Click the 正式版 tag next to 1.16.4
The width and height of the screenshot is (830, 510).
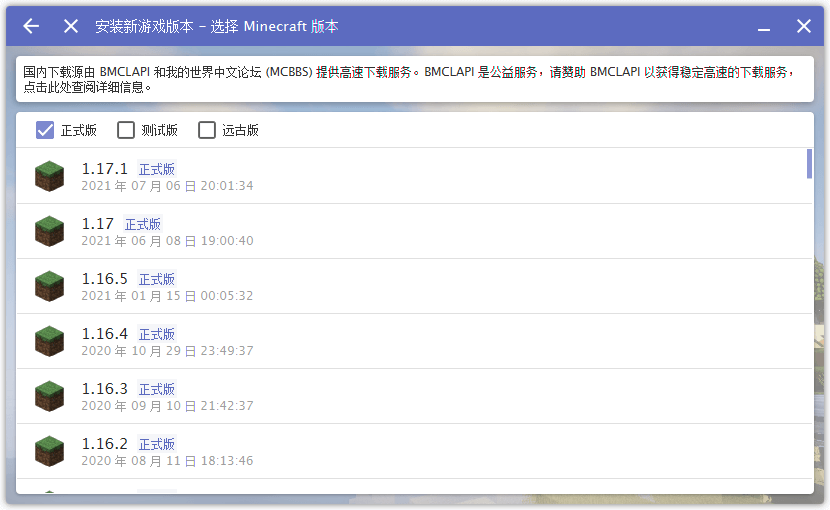157,334
